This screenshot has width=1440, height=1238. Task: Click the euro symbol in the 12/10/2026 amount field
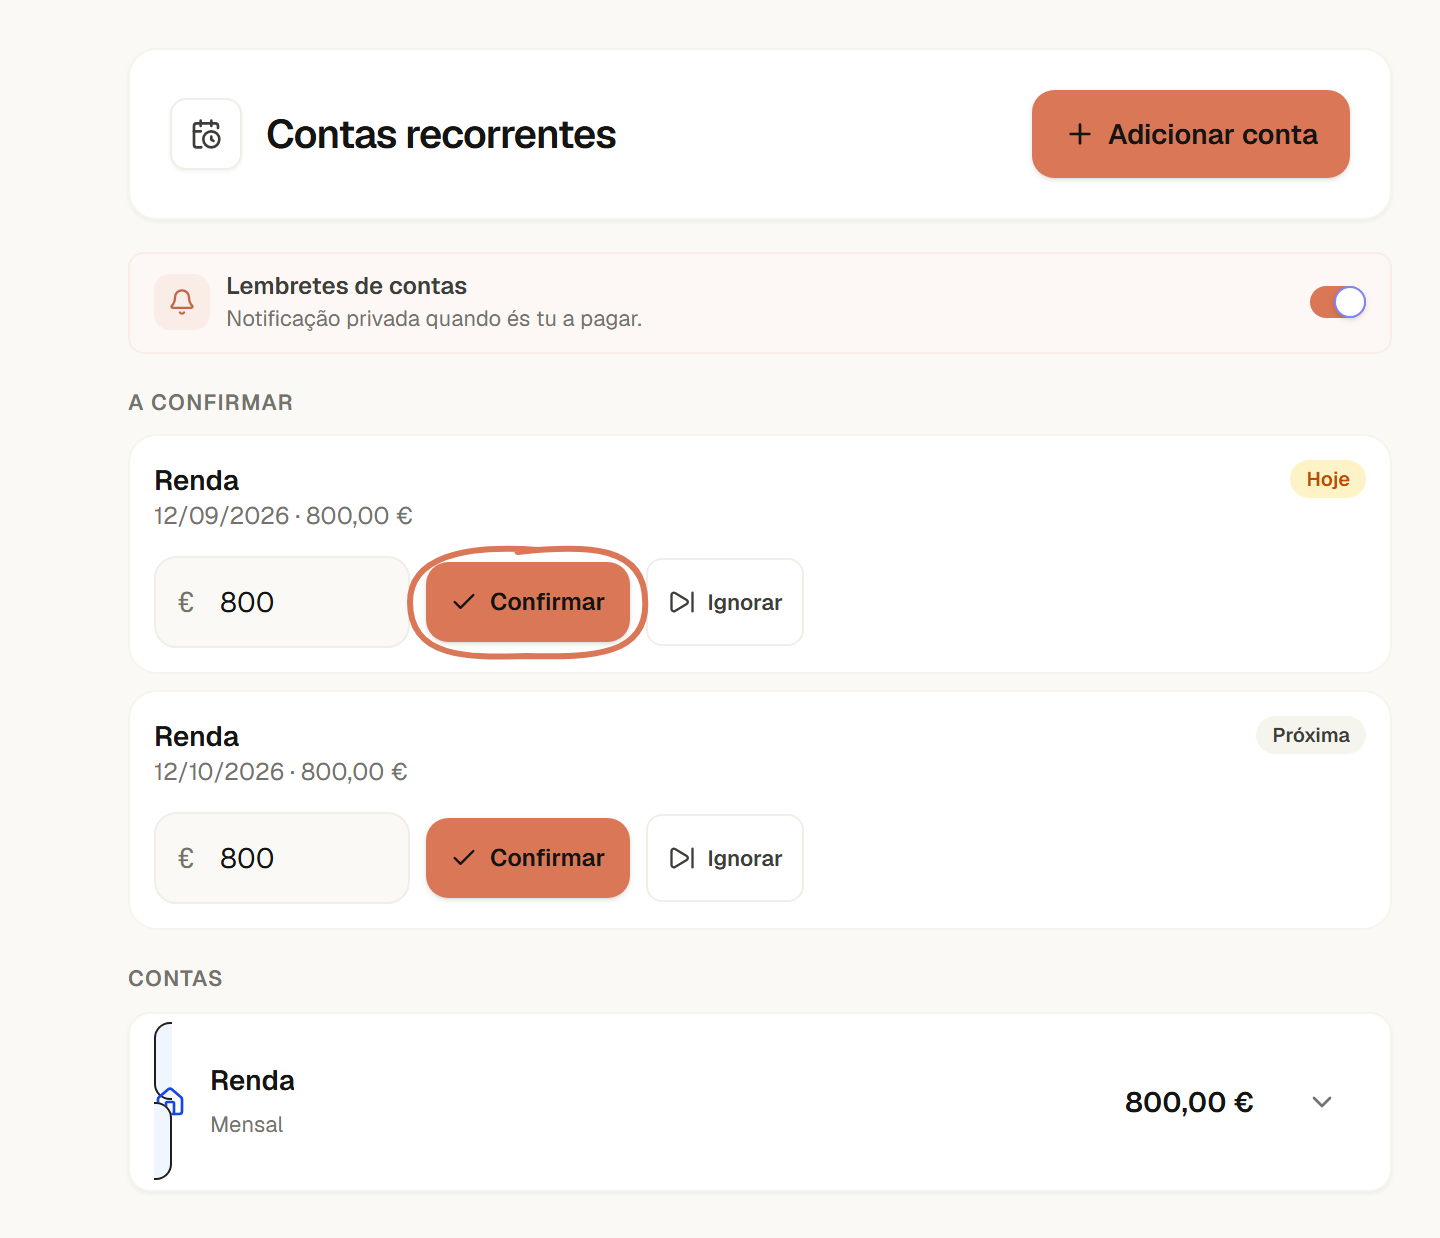click(x=186, y=858)
